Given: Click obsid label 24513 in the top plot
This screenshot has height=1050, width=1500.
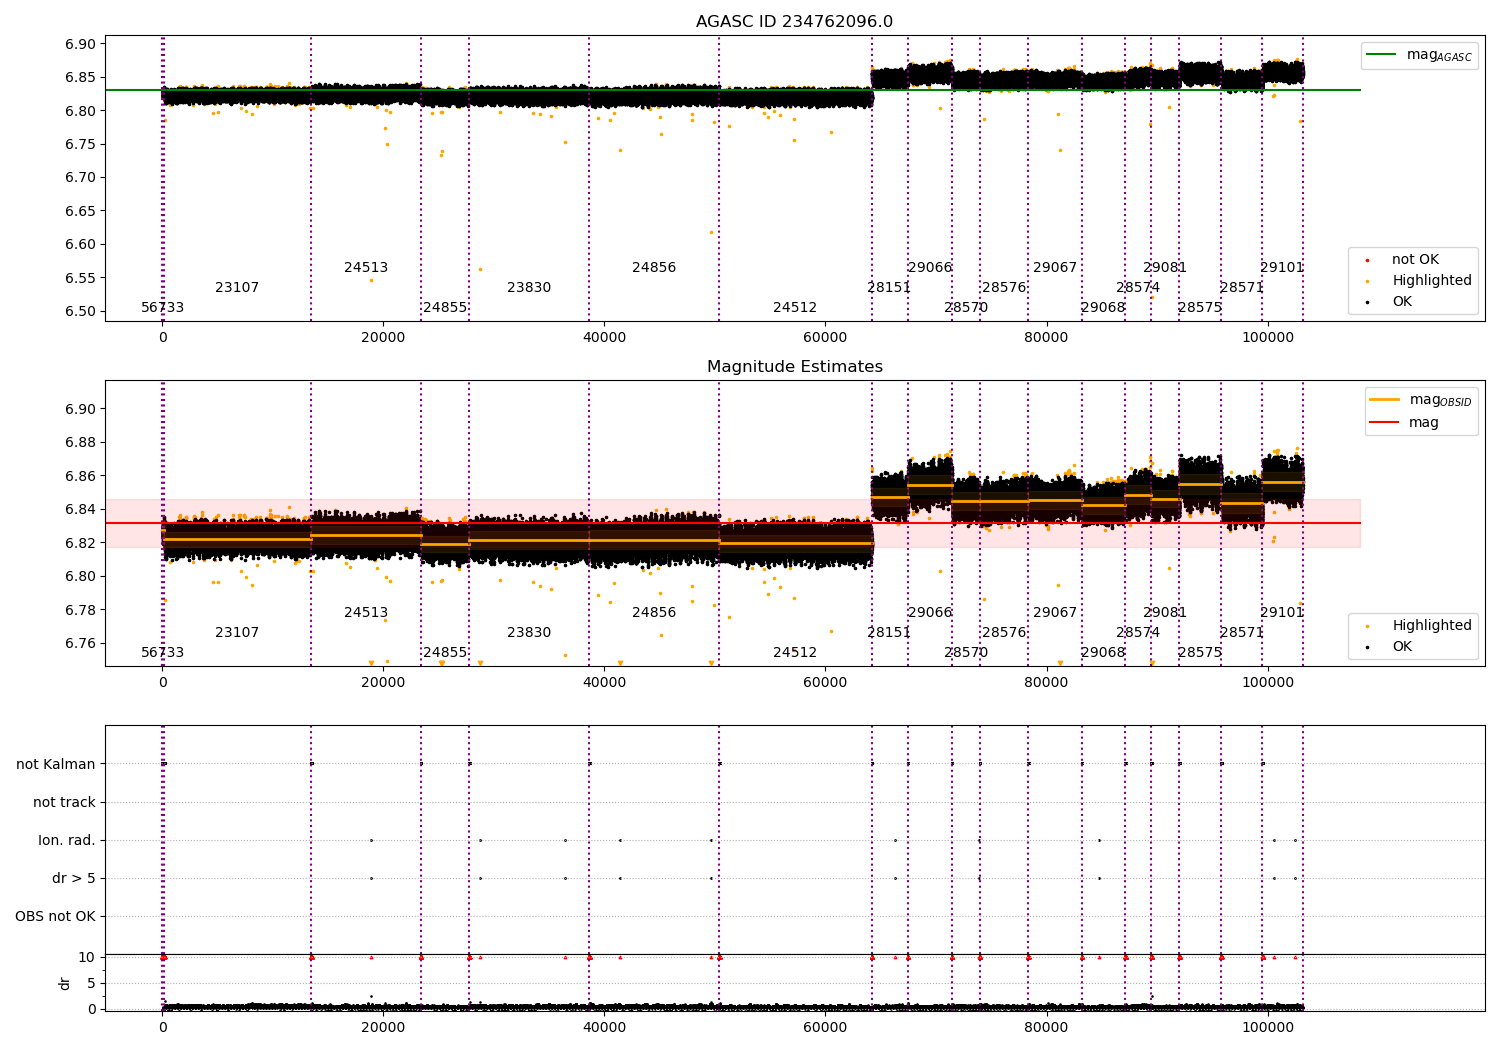Looking at the screenshot, I should click(366, 268).
